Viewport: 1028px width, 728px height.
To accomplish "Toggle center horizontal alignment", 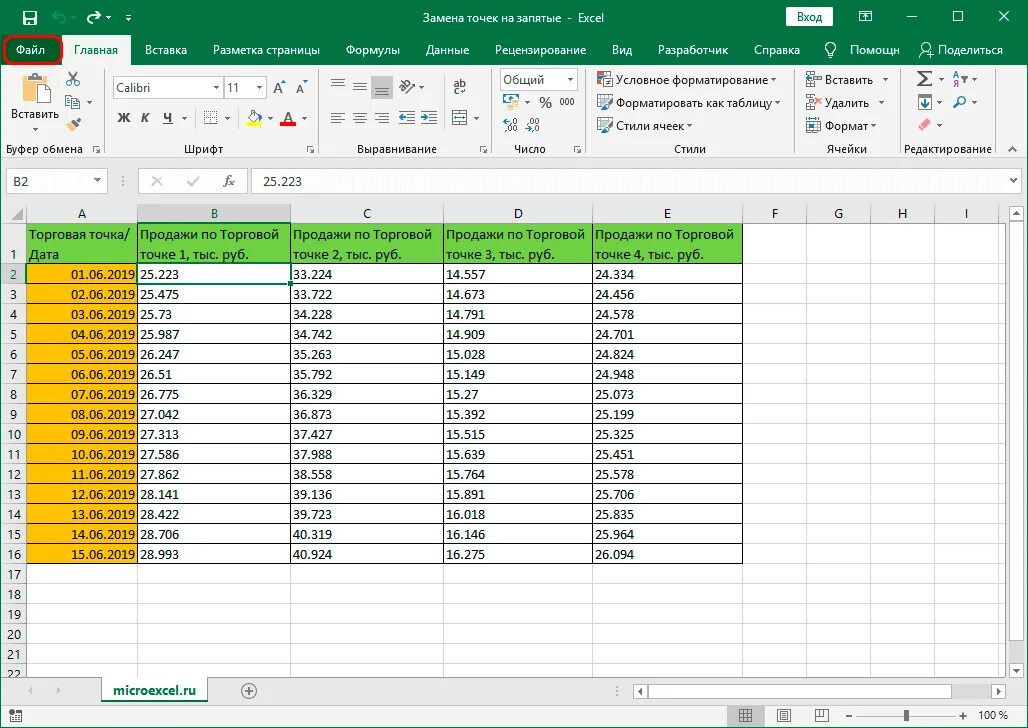I will coord(360,118).
